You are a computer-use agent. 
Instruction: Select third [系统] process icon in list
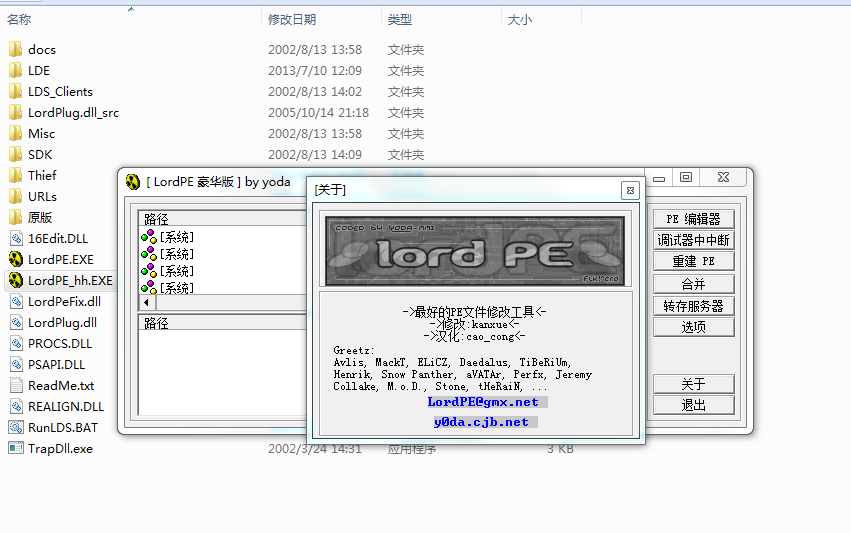click(149, 270)
